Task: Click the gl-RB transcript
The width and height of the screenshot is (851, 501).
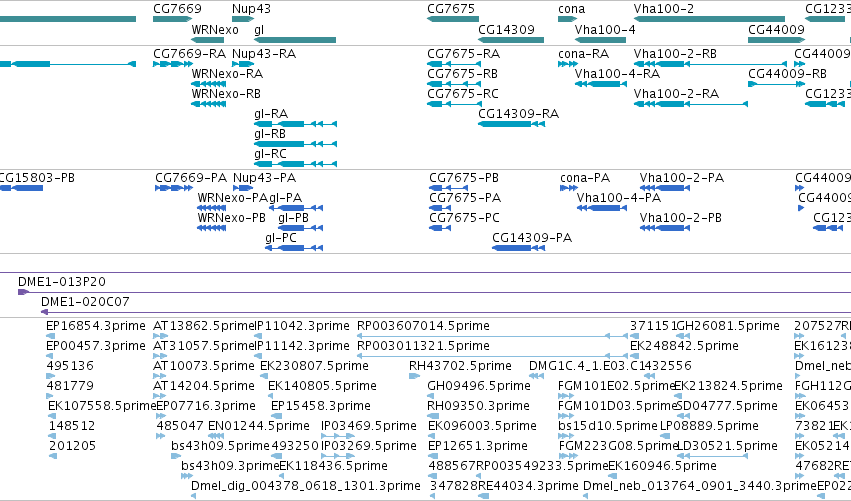Action: (295, 144)
